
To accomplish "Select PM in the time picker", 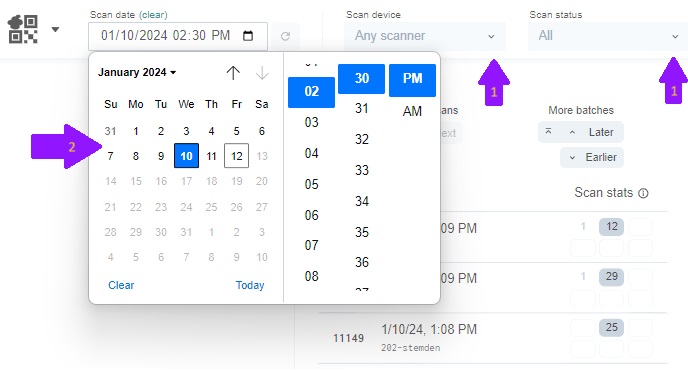I will click(412, 80).
